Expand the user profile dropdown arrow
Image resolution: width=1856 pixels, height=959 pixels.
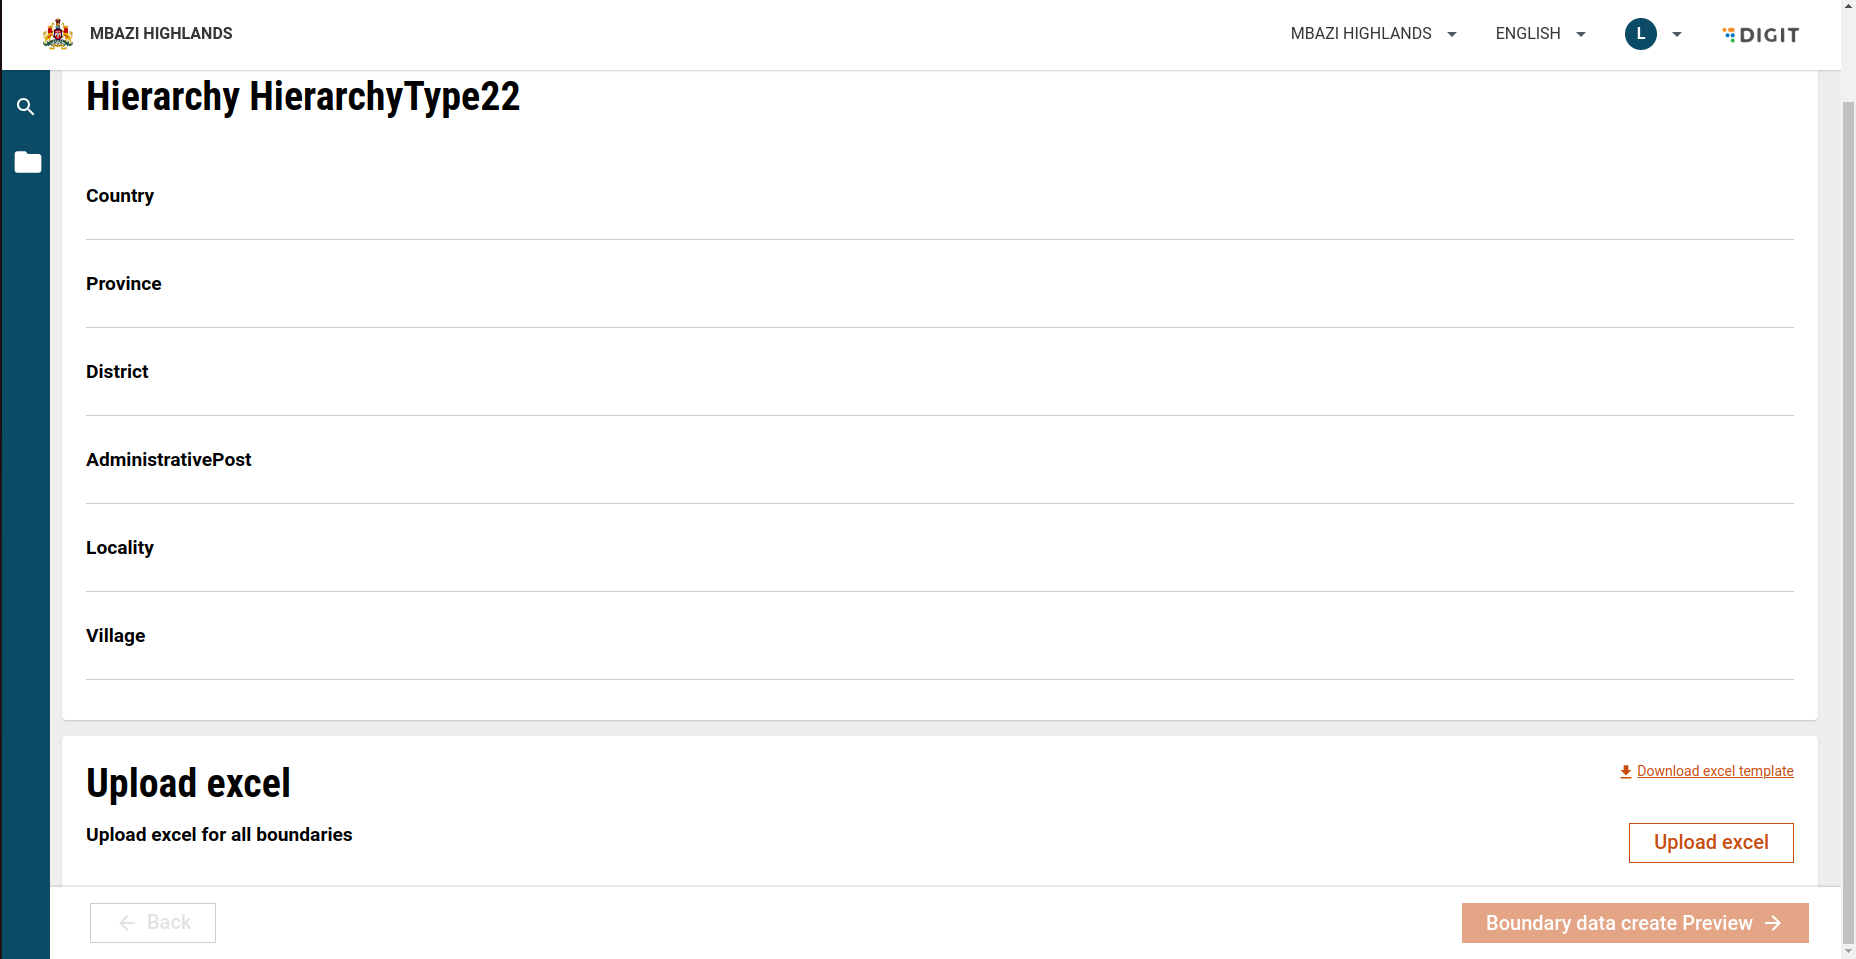[1677, 34]
